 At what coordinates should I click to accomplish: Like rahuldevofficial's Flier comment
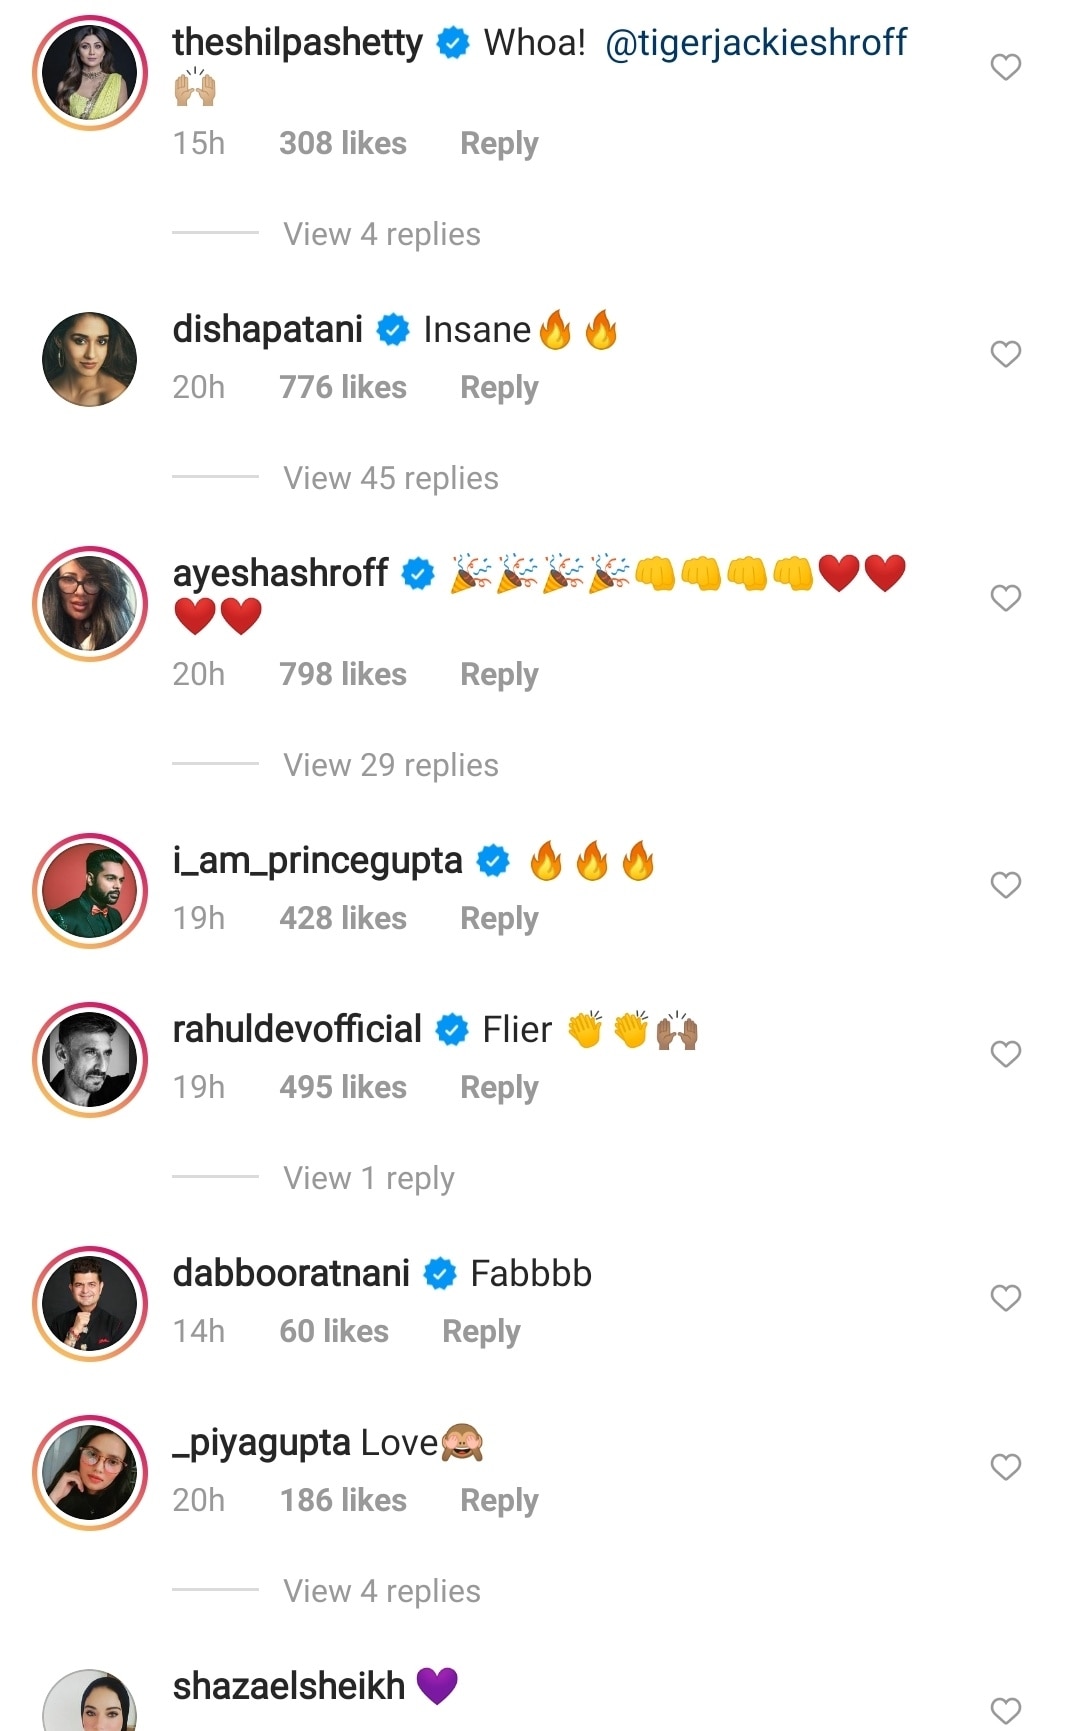point(1005,1054)
